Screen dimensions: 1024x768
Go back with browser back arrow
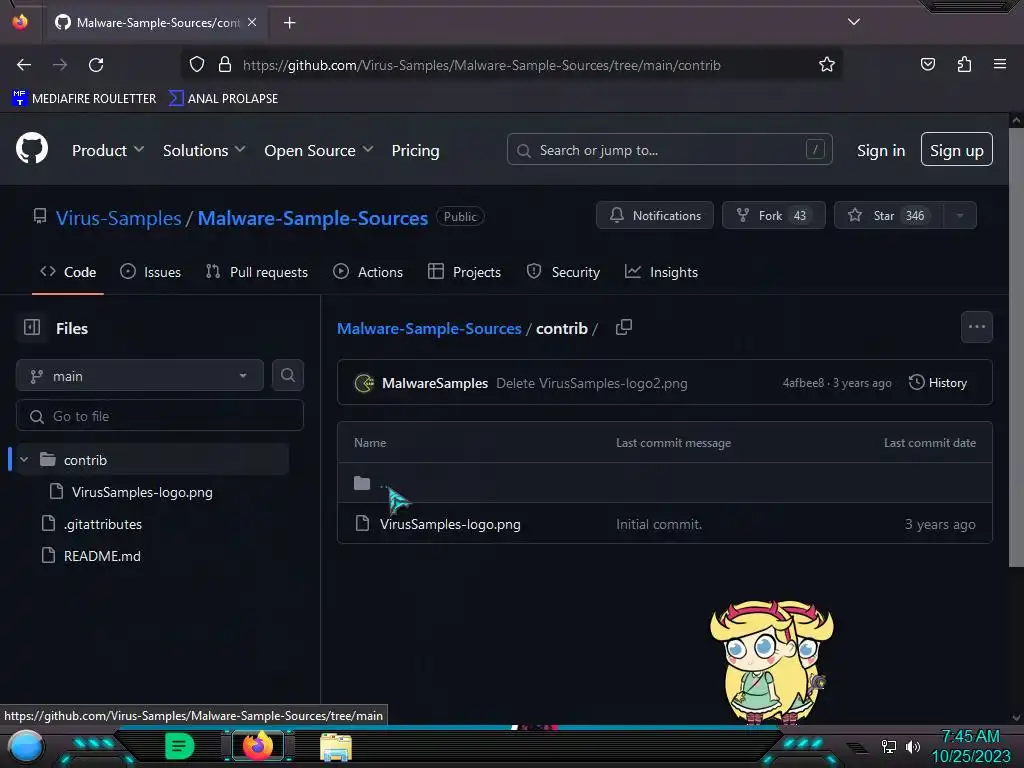click(24, 65)
